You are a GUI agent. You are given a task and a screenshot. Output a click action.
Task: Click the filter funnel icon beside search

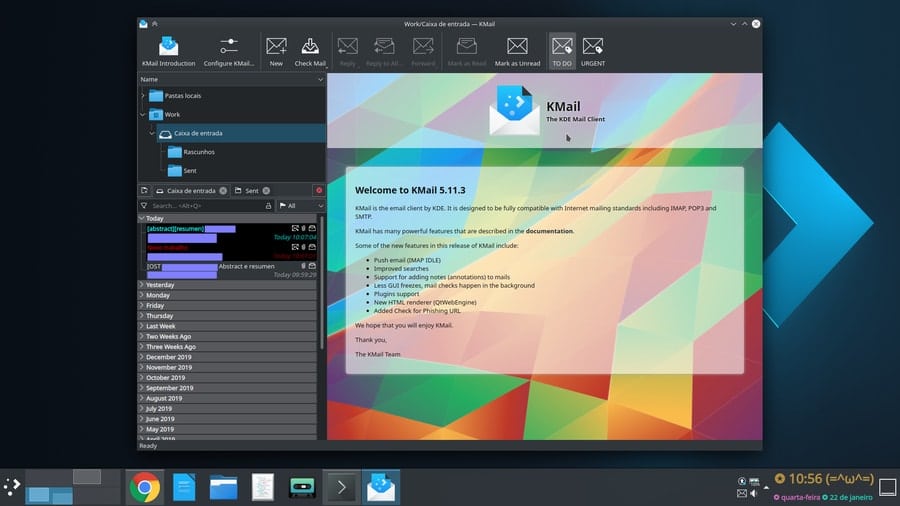click(144, 205)
